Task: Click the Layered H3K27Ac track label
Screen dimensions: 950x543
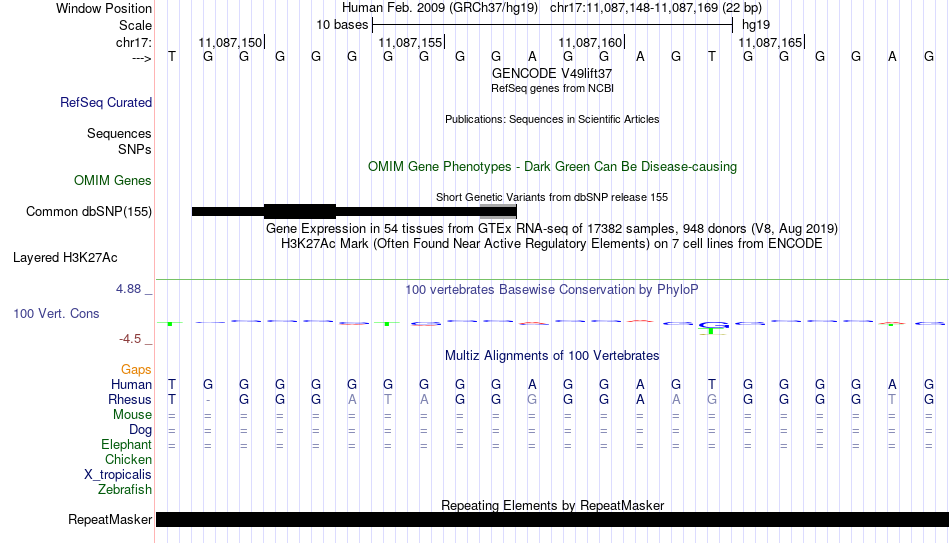Action: coord(65,258)
